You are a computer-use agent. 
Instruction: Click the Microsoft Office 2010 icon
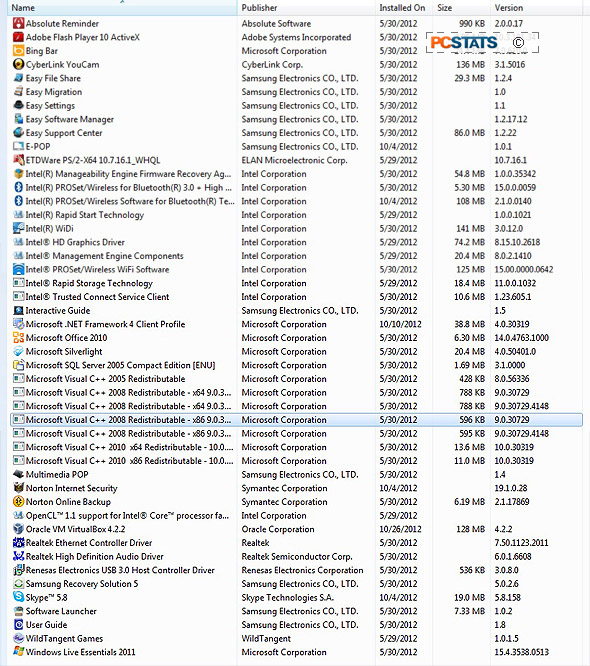pos(18,338)
